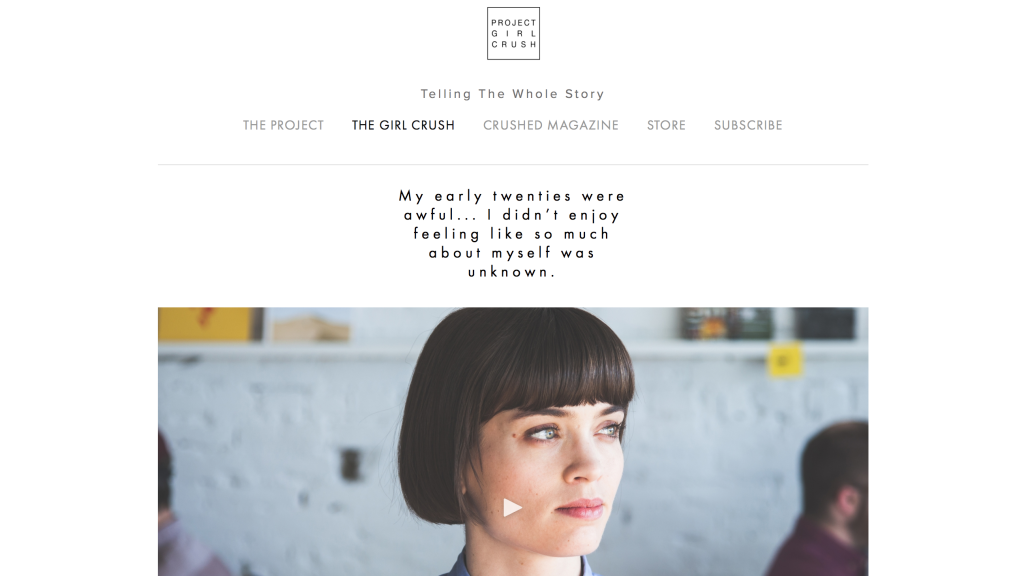
Task: Click the yellow book on the shelf
Action: [x=207, y=325]
